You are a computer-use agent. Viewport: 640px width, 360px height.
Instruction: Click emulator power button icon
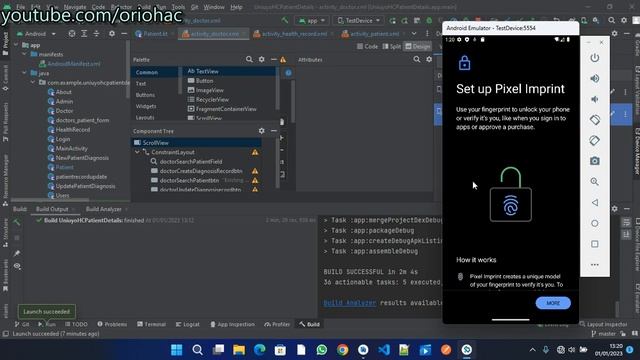pos(595,58)
